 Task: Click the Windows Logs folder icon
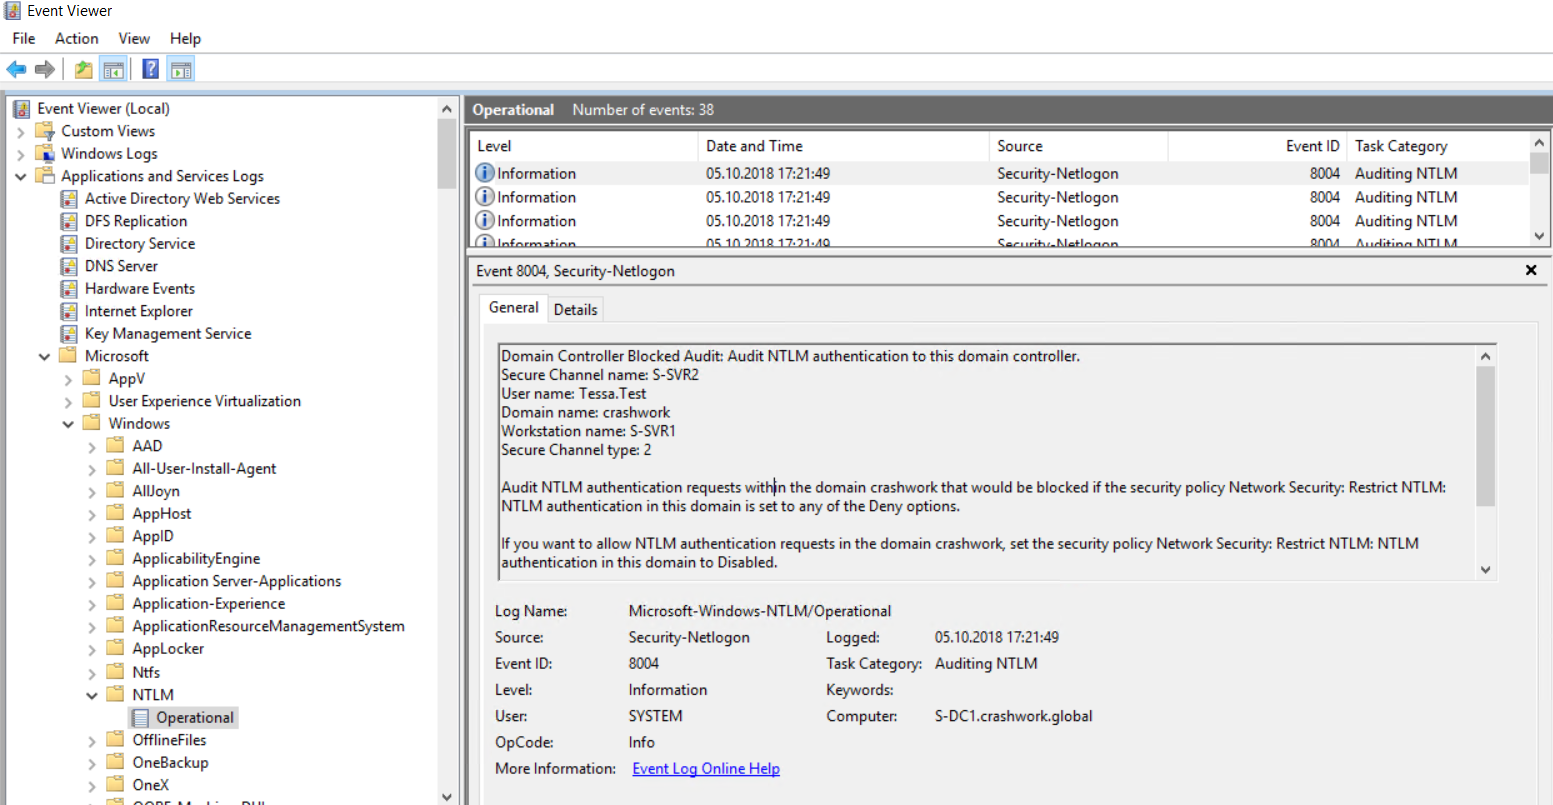(x=45, y=153)
